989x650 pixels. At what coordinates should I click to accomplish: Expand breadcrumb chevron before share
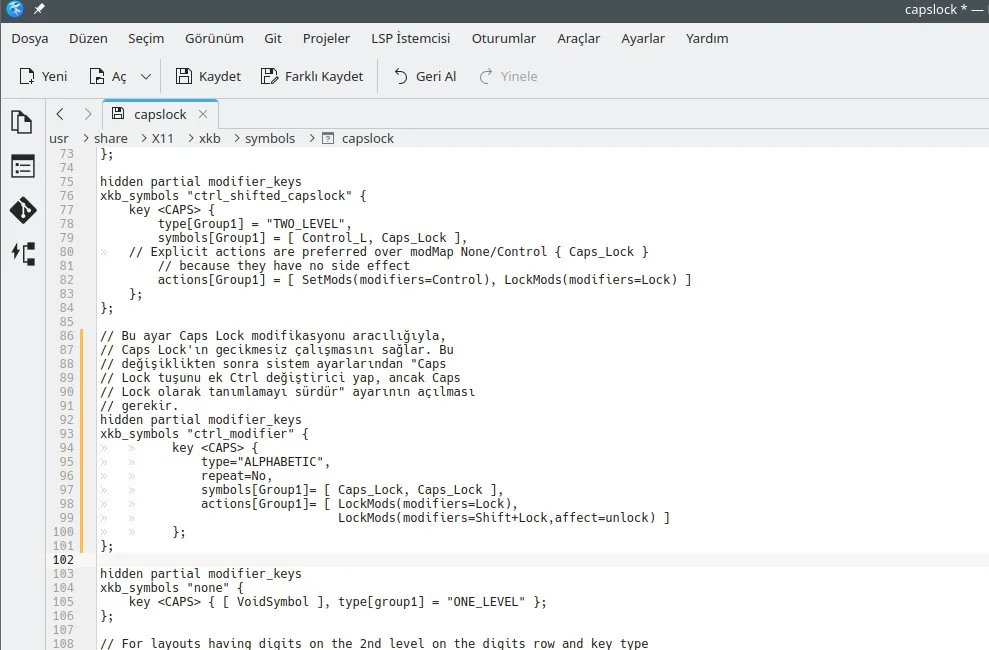point(86,138)
